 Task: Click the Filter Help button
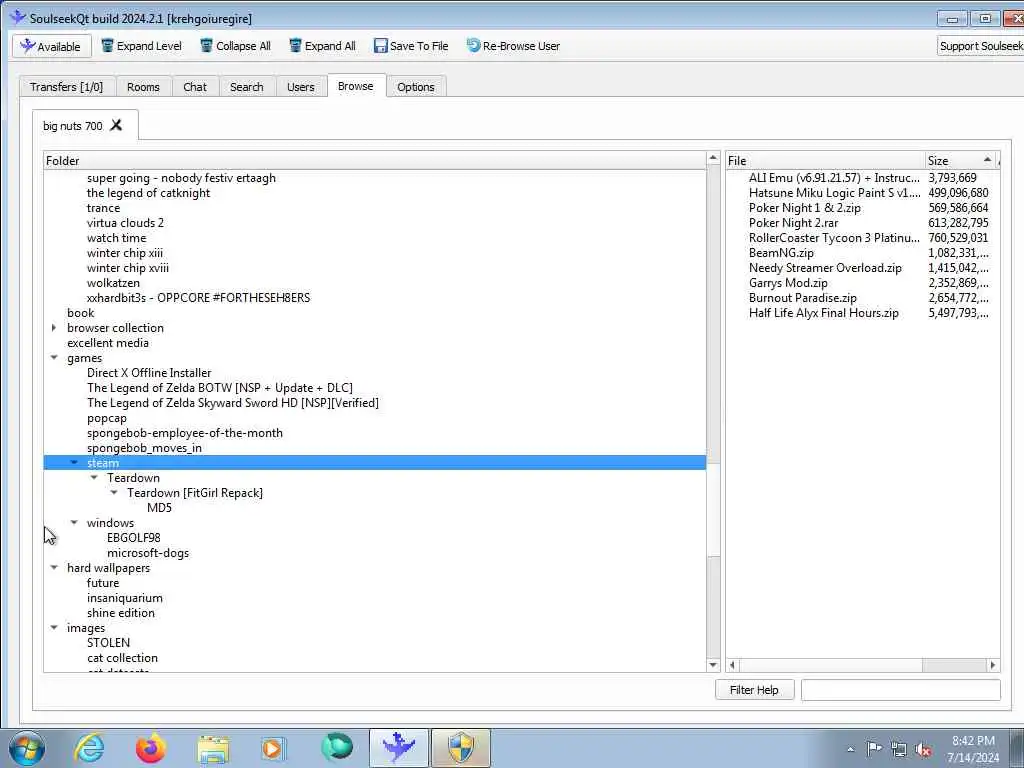(754, 690)
